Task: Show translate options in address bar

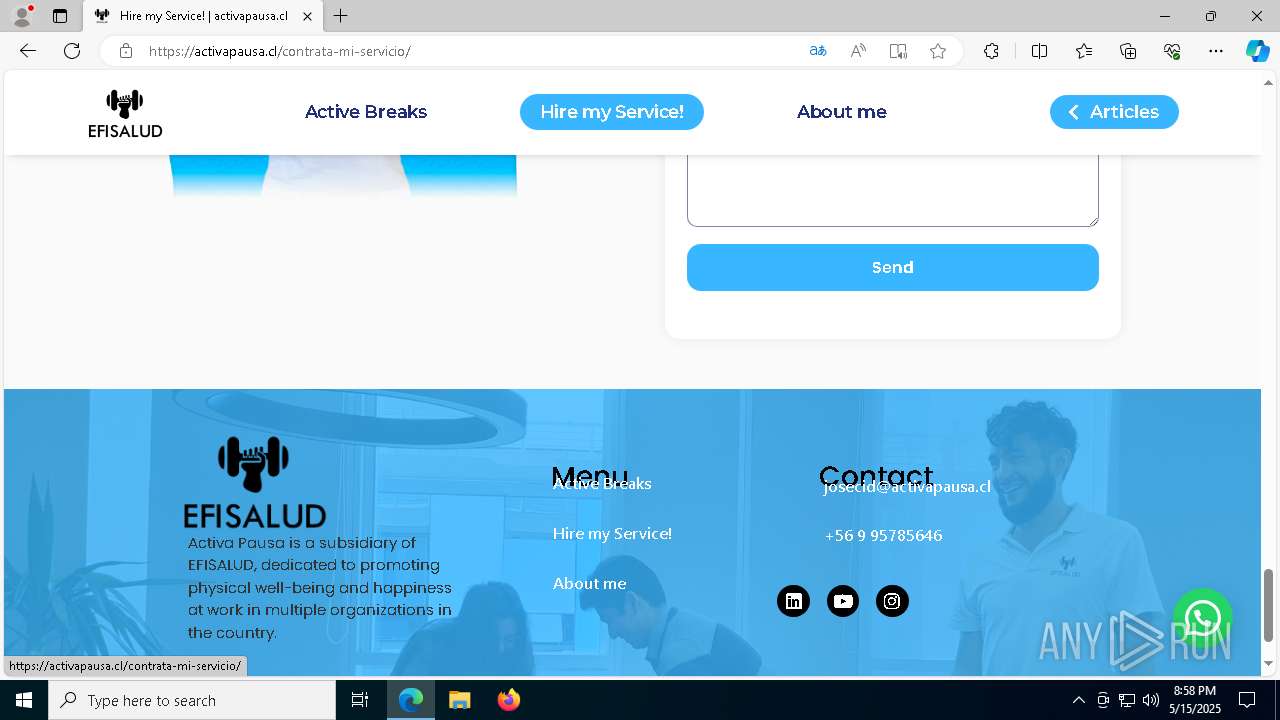Action: coord(818,51)
